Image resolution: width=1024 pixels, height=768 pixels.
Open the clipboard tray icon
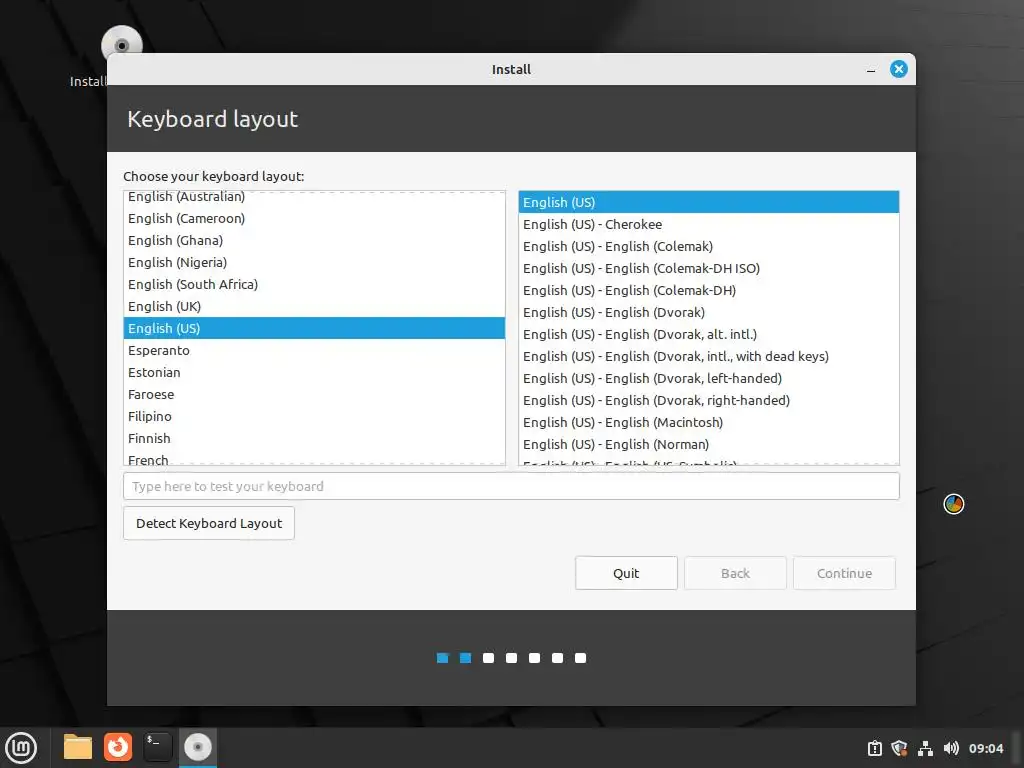(x=874, y=748)
